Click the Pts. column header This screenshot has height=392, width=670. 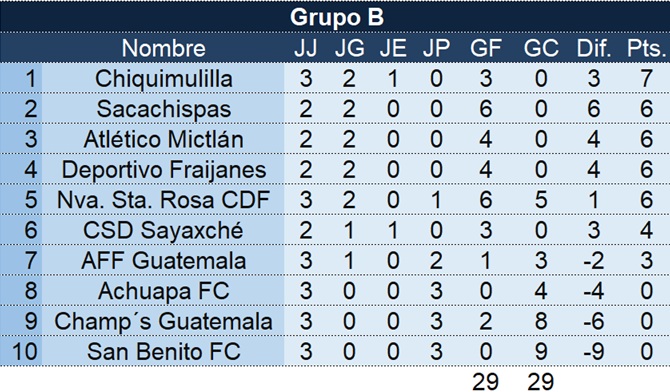point(646,48)
